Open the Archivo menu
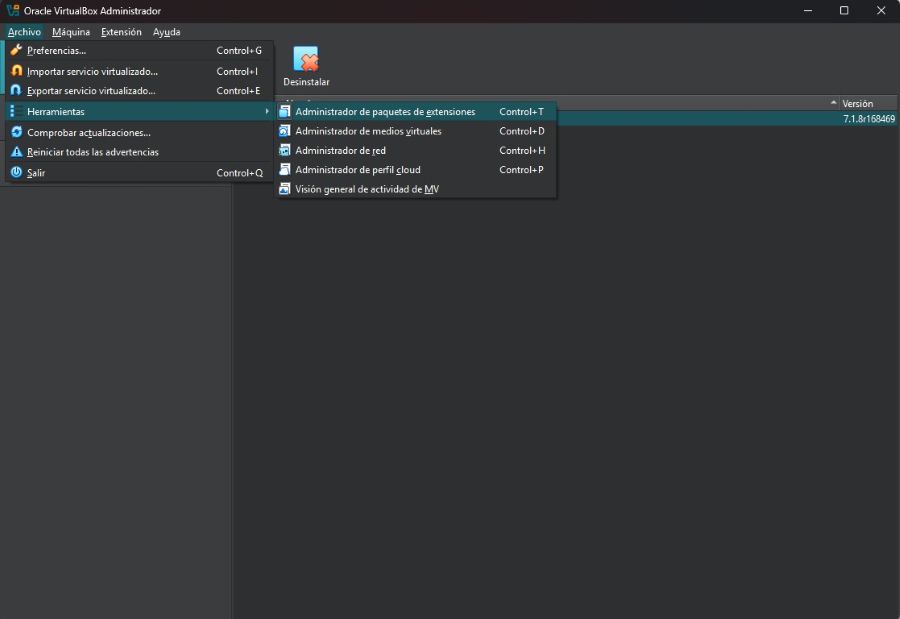Viewport: 900px width, 619px height. [24, 32]
